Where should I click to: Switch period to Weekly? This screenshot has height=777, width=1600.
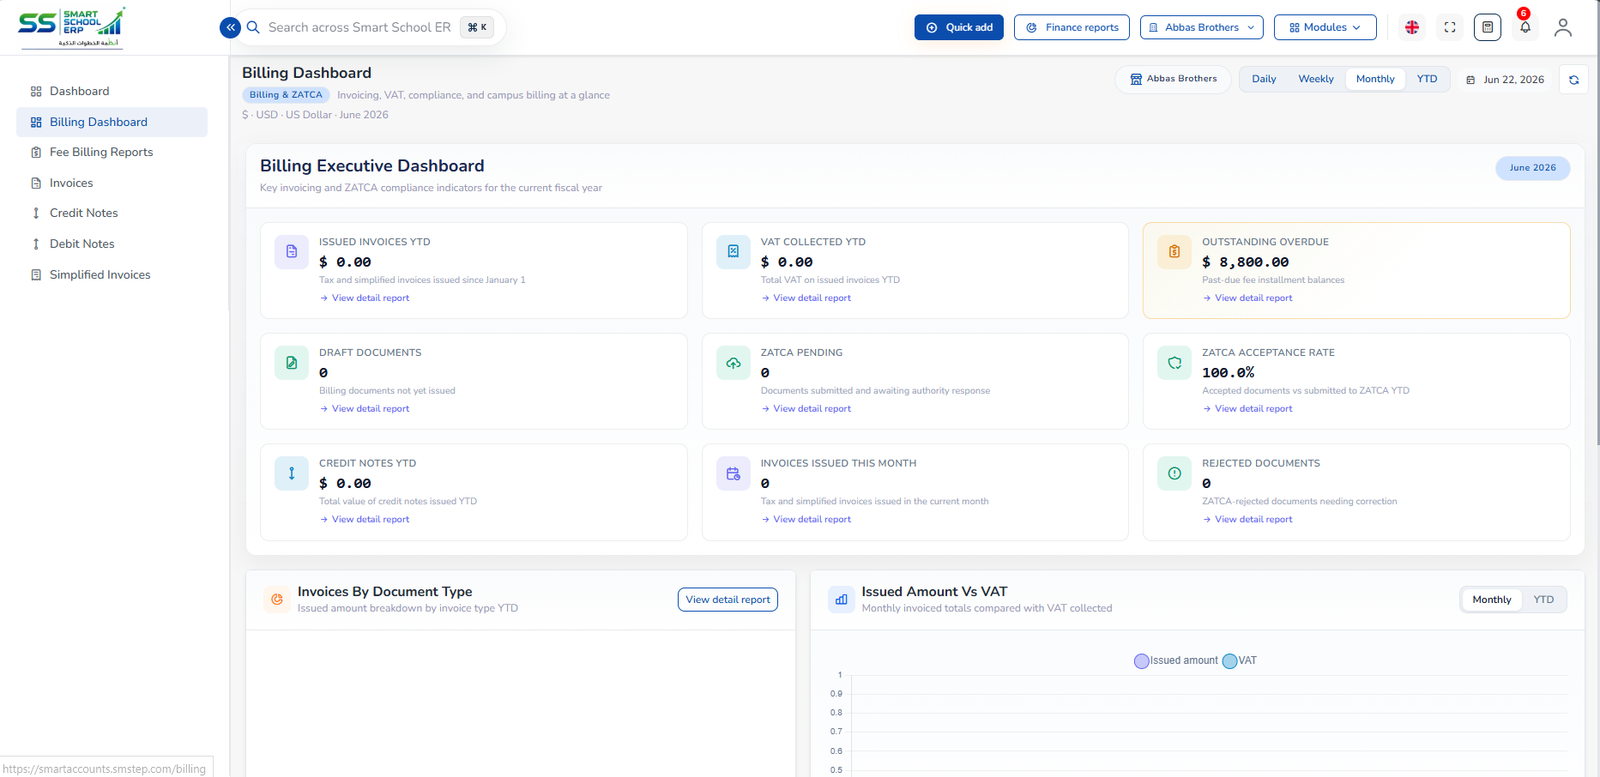point(1316,79)
